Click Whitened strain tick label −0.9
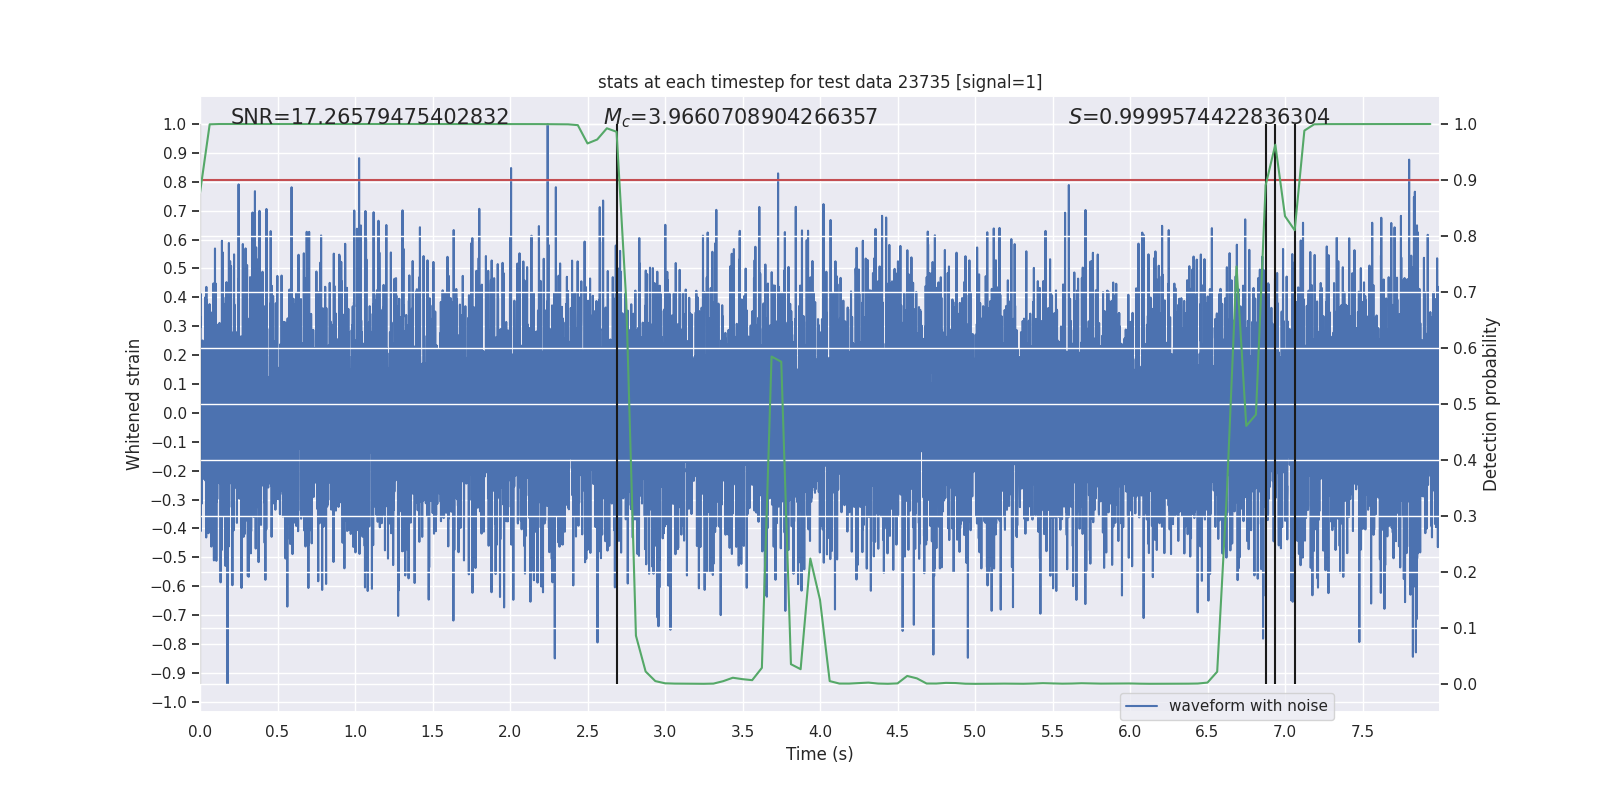 (x=170, y=674)
